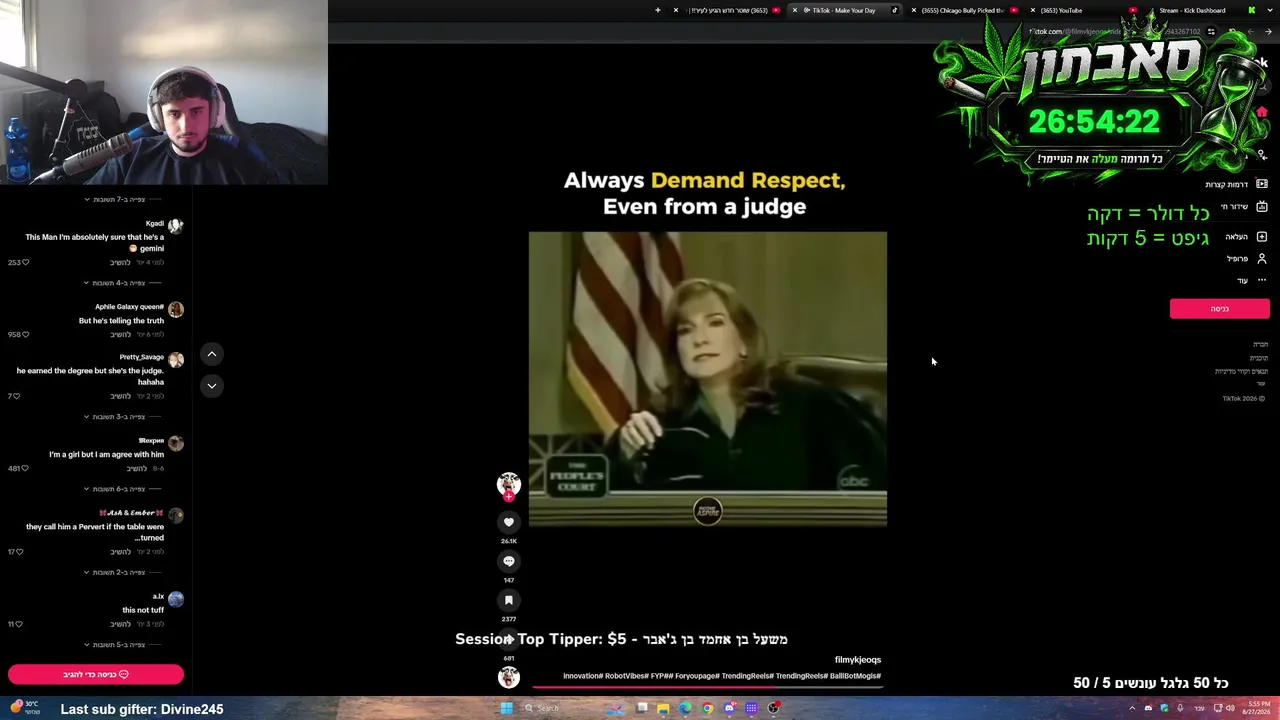1280x720 pixels.
Task: Go to the next video with down arrow
Action: tap(211, 385)
